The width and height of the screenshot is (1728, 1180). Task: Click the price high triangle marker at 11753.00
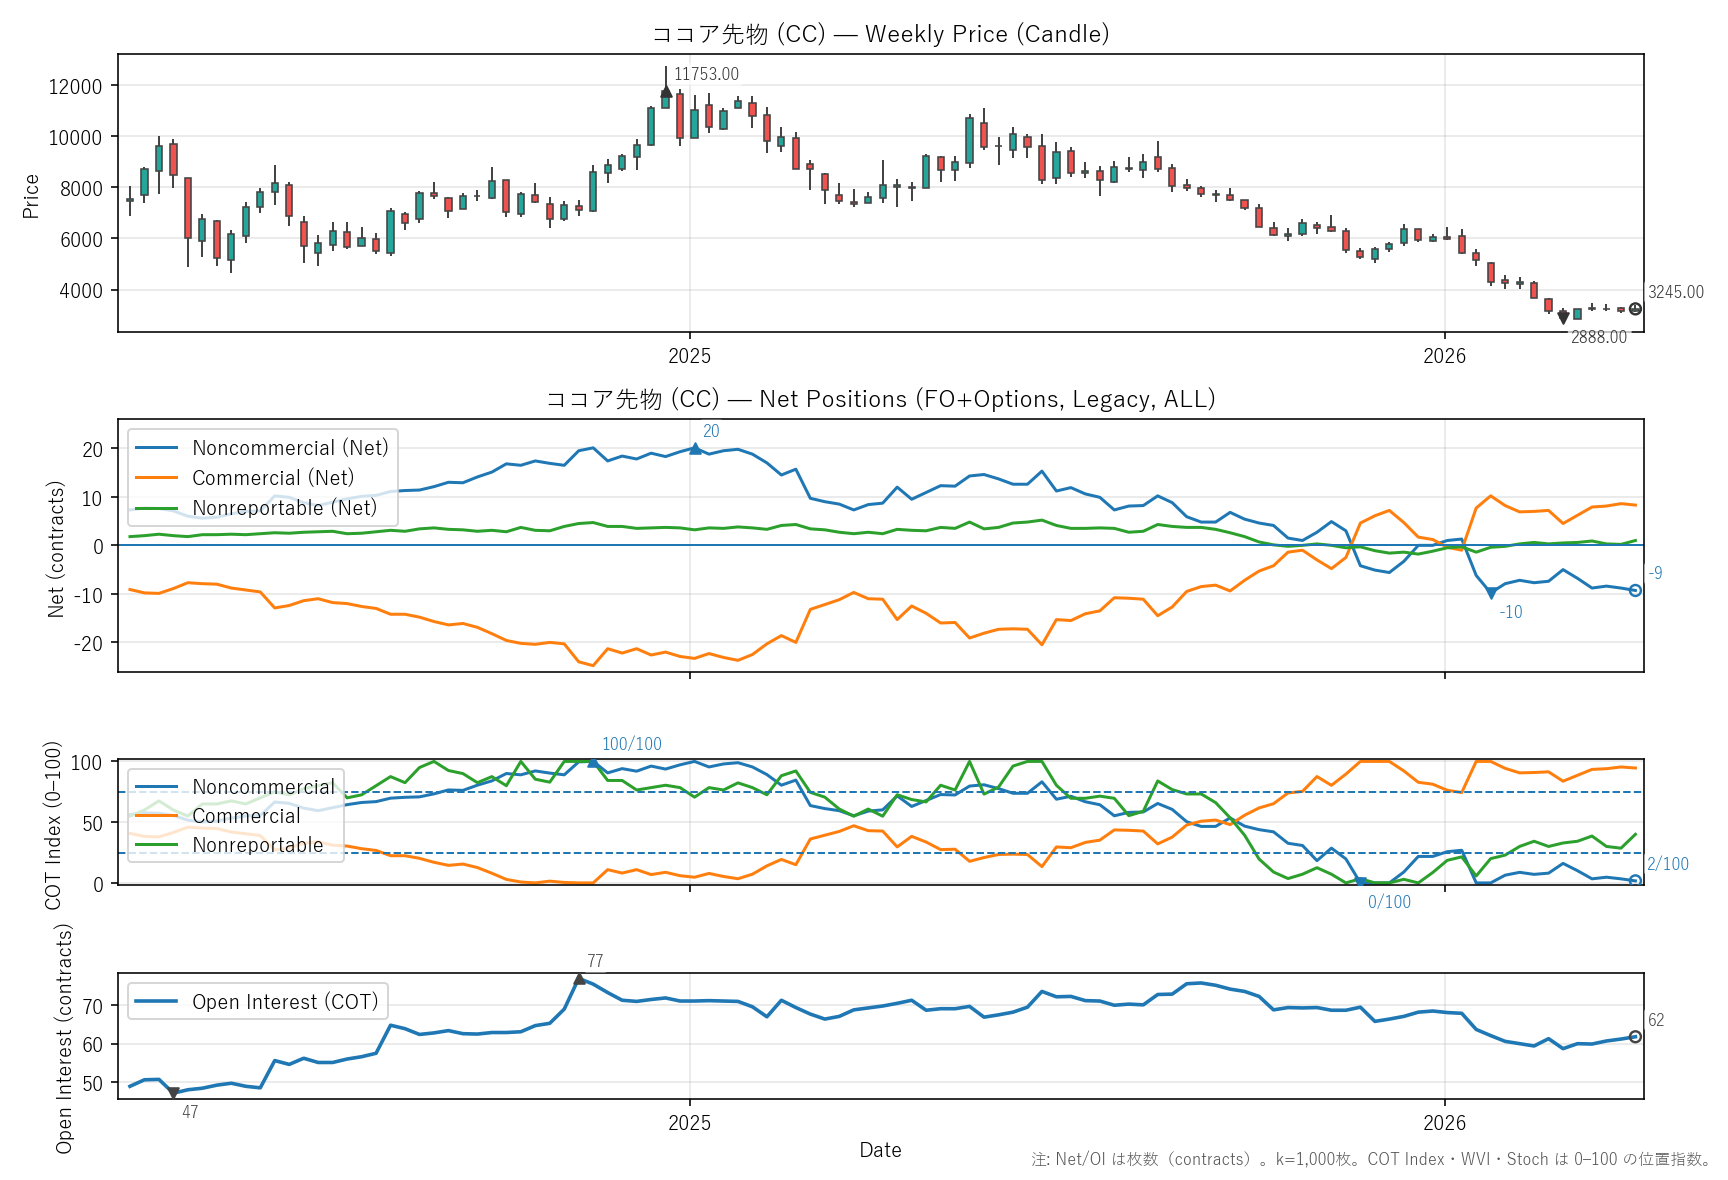(x=666, y=92)
